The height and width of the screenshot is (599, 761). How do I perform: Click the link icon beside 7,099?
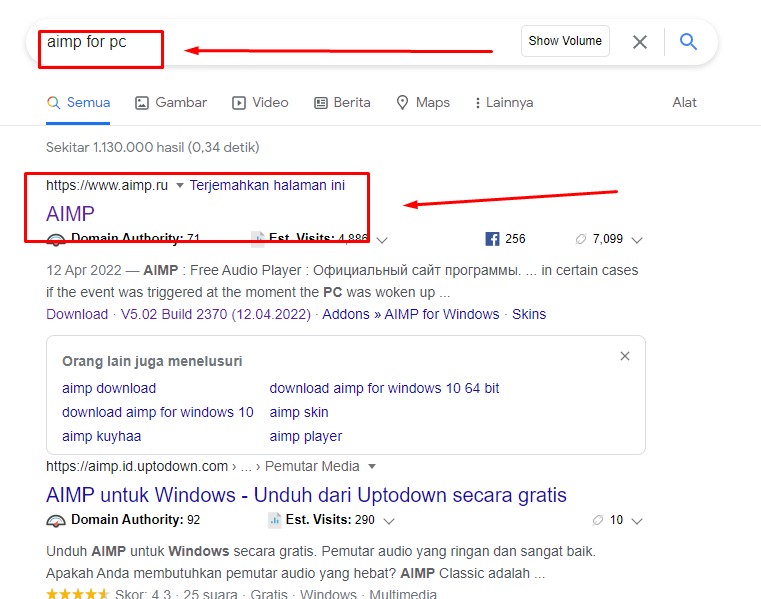click(x=580, y=239)
